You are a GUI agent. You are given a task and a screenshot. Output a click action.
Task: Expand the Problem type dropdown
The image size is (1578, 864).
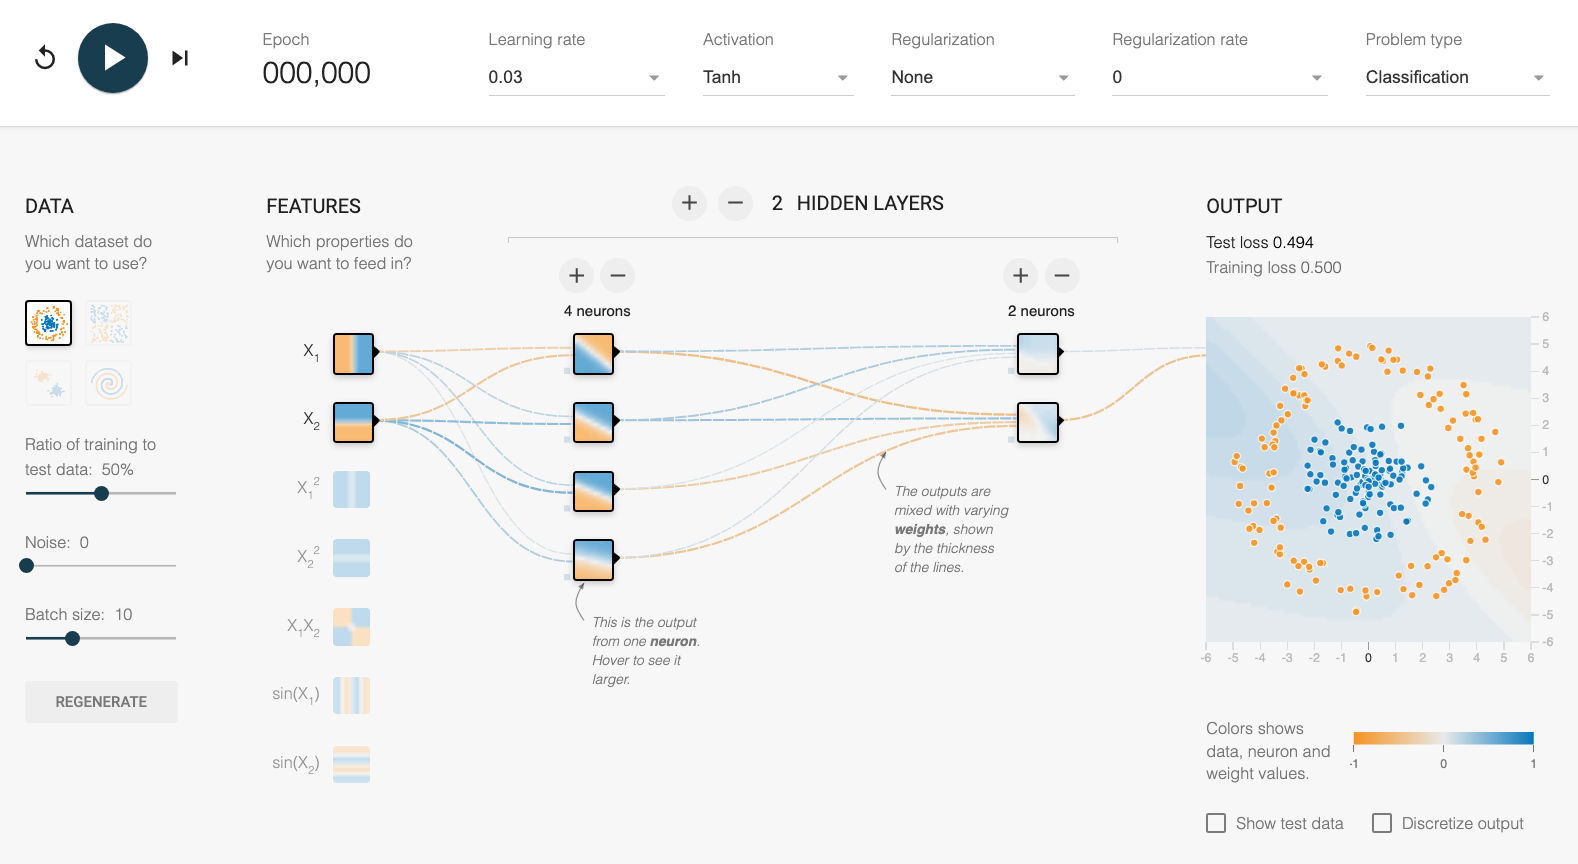click(x=1456, y=77)
